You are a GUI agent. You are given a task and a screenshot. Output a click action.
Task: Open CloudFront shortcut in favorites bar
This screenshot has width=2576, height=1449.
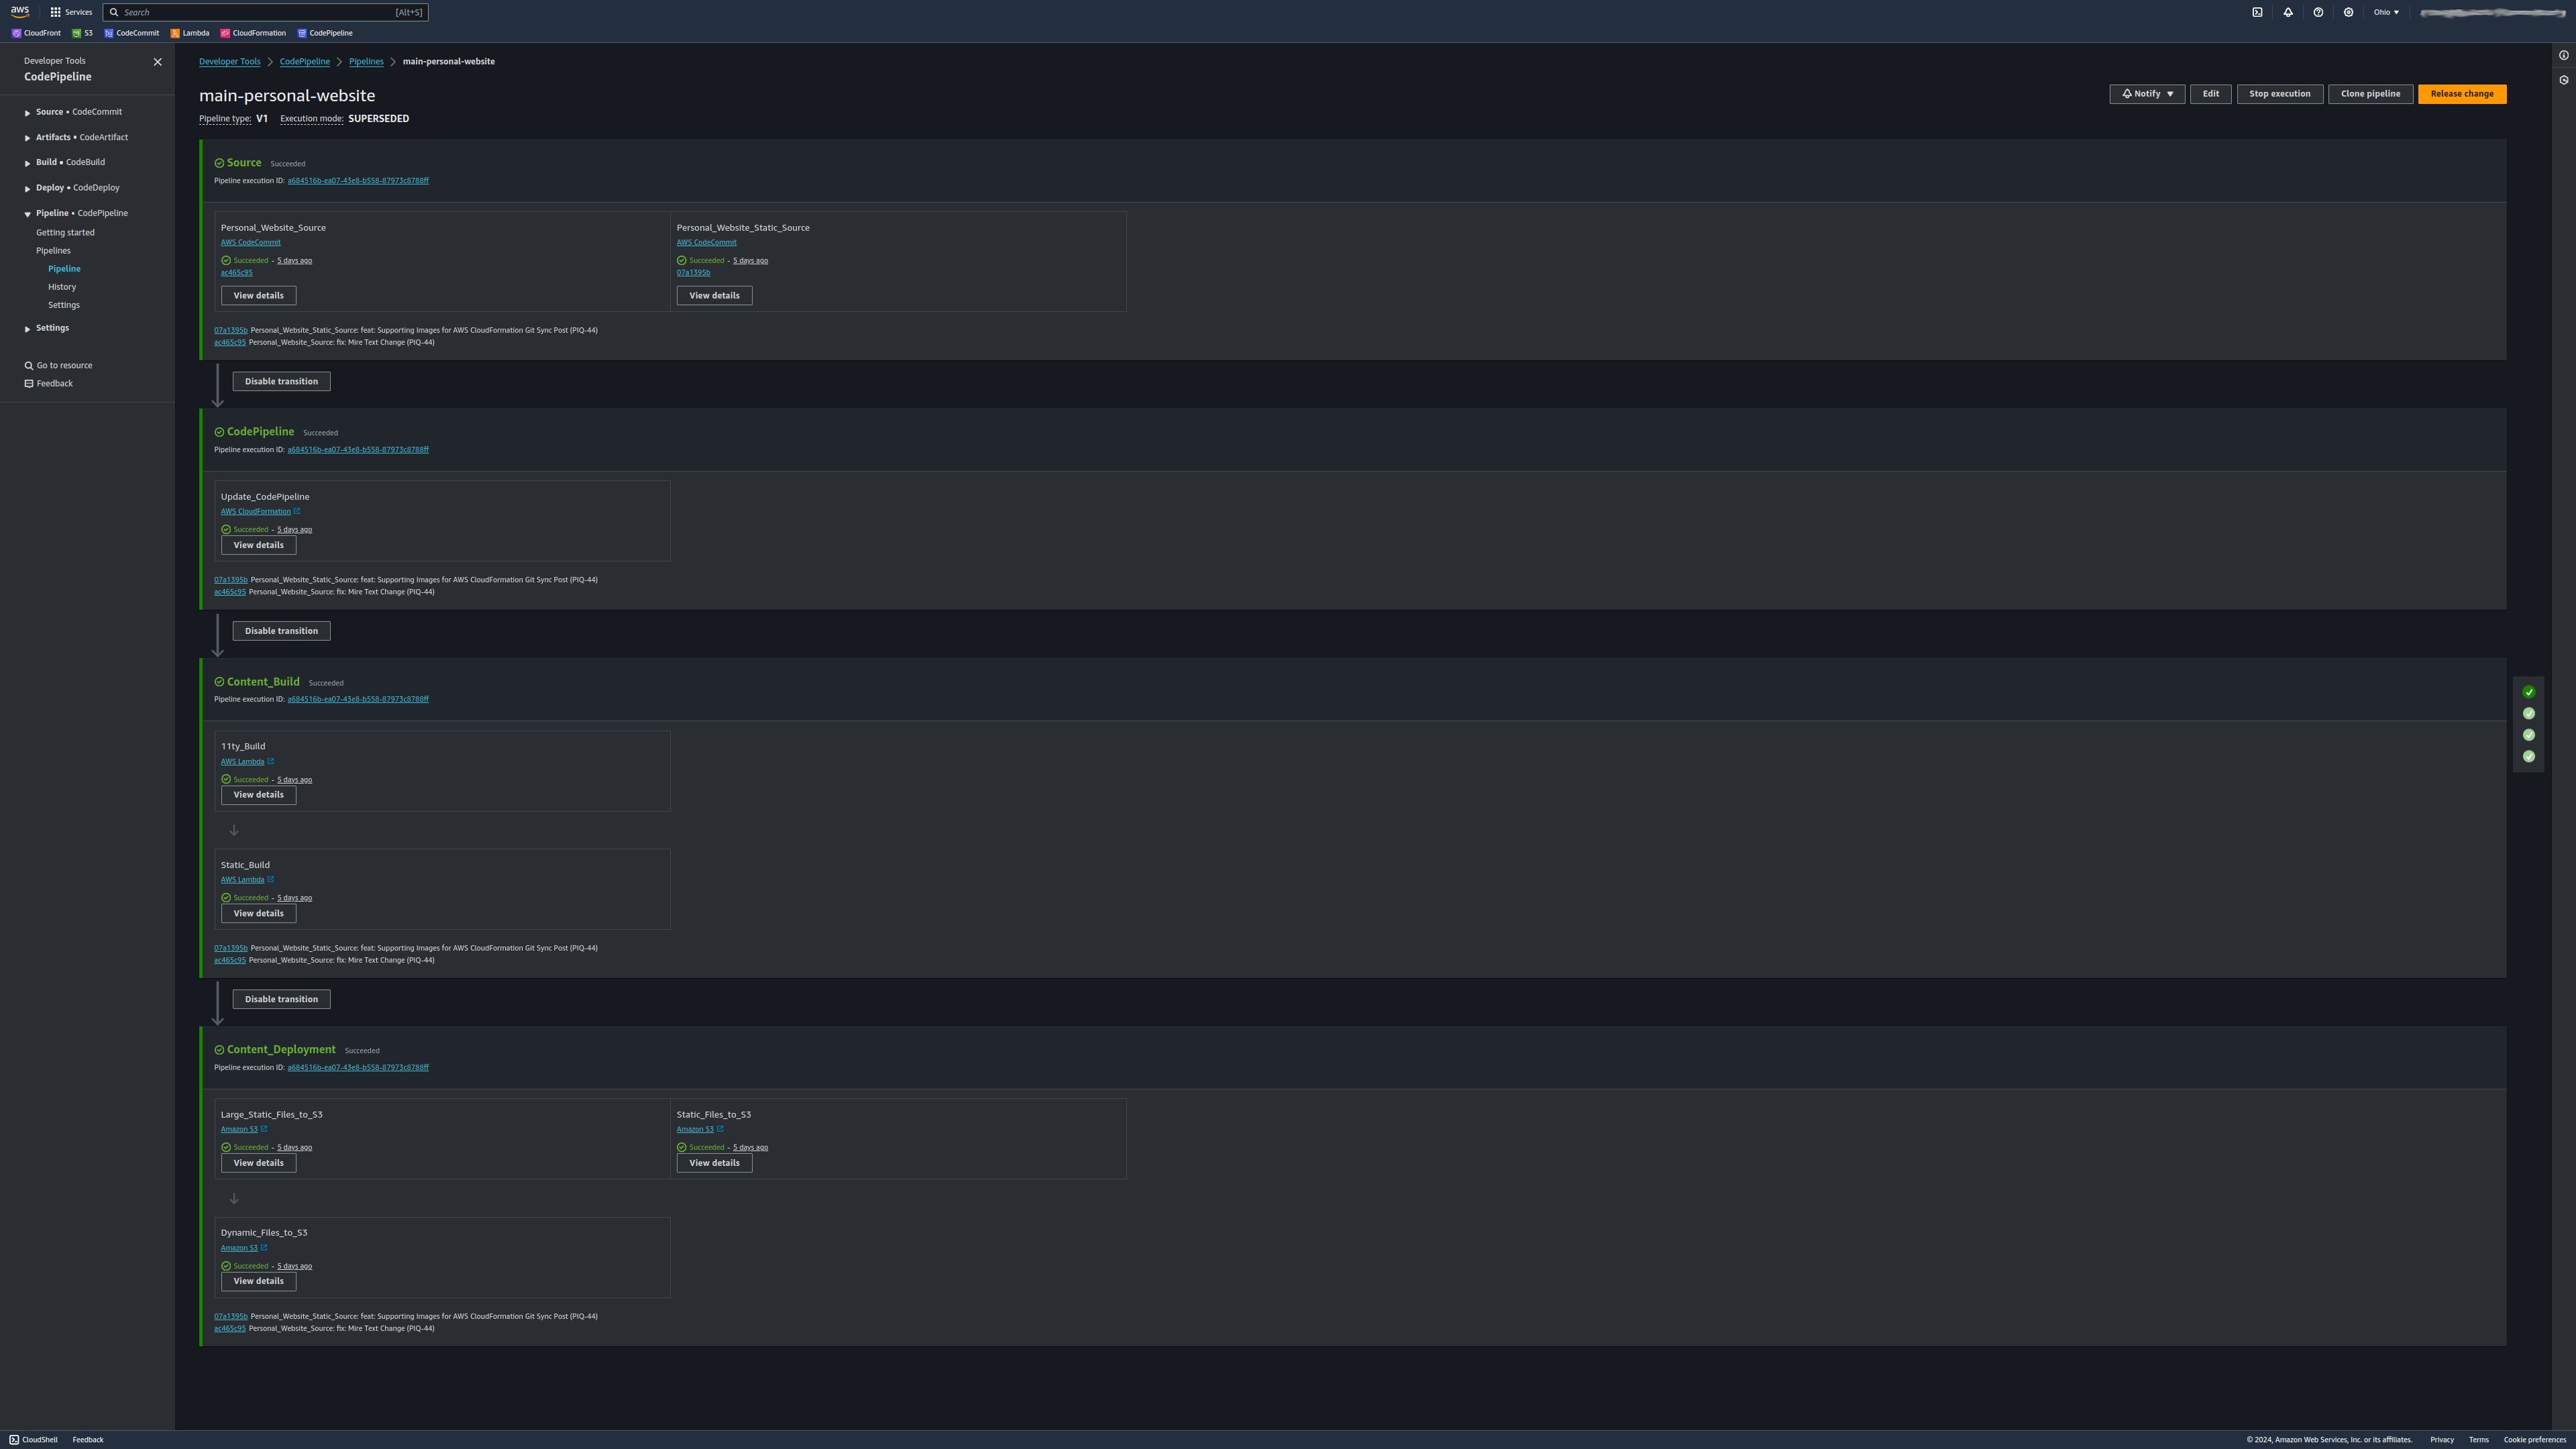pyautogui.click(x=36, y=33)
